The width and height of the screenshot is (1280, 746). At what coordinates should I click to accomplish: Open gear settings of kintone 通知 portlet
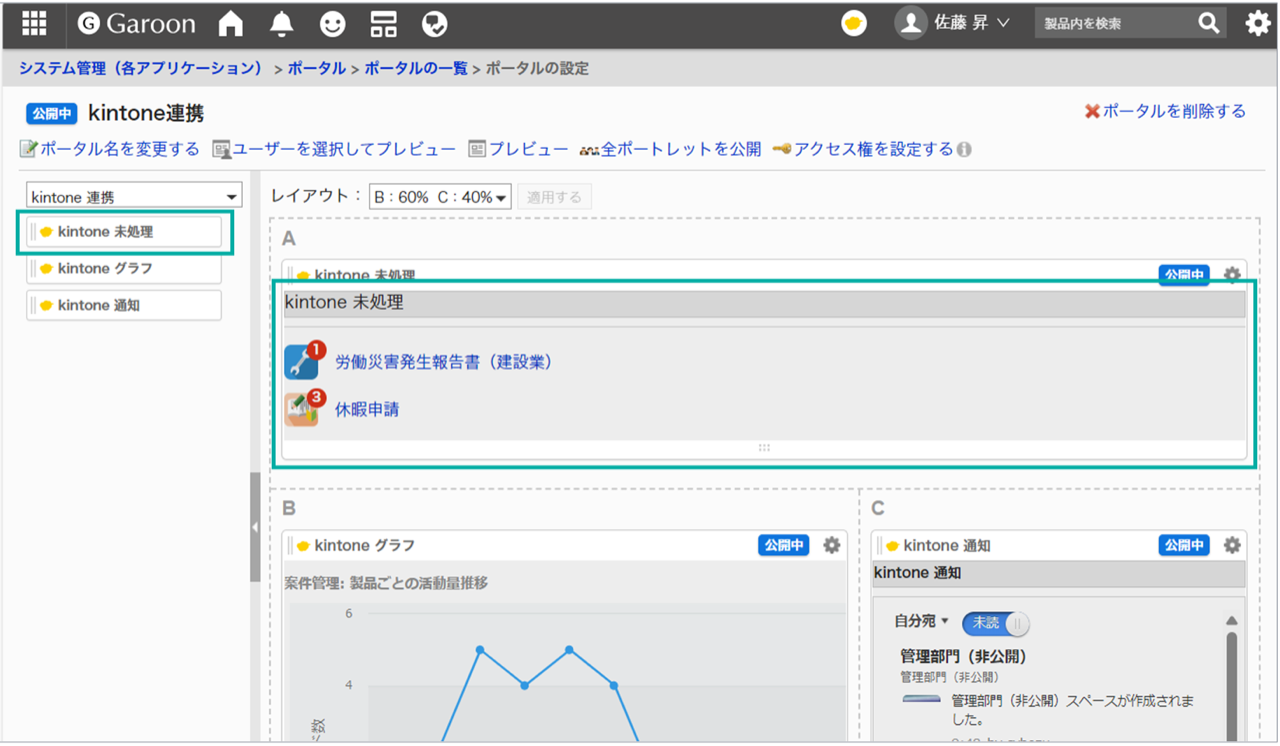coord(1232,546)
